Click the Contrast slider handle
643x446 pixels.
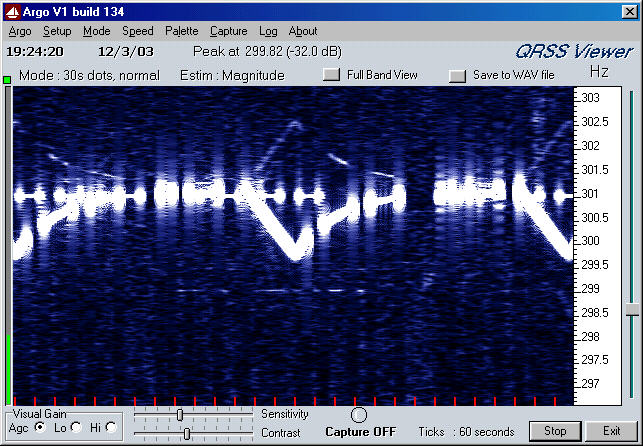(x=187, y=433)
